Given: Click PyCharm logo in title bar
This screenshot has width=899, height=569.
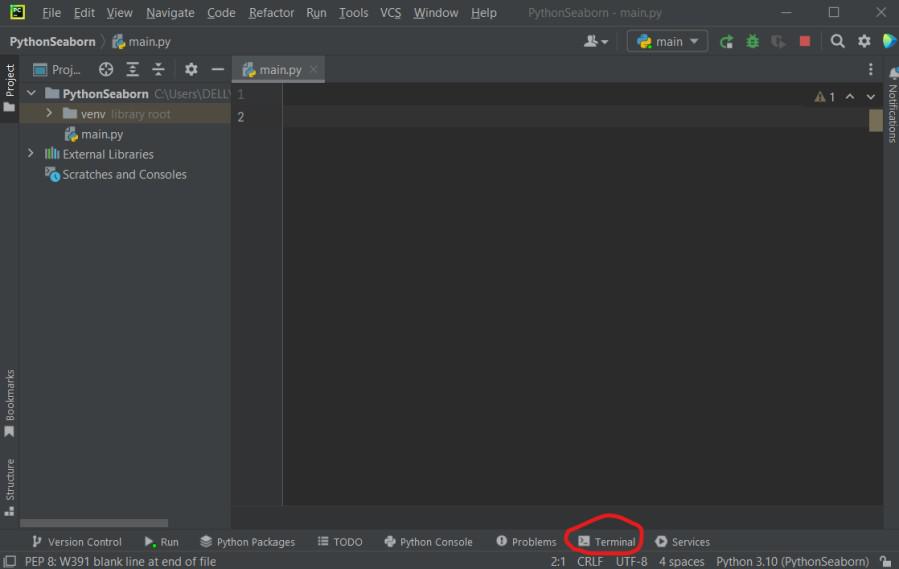Looking at the screenshot, I should tap(17, 12).
